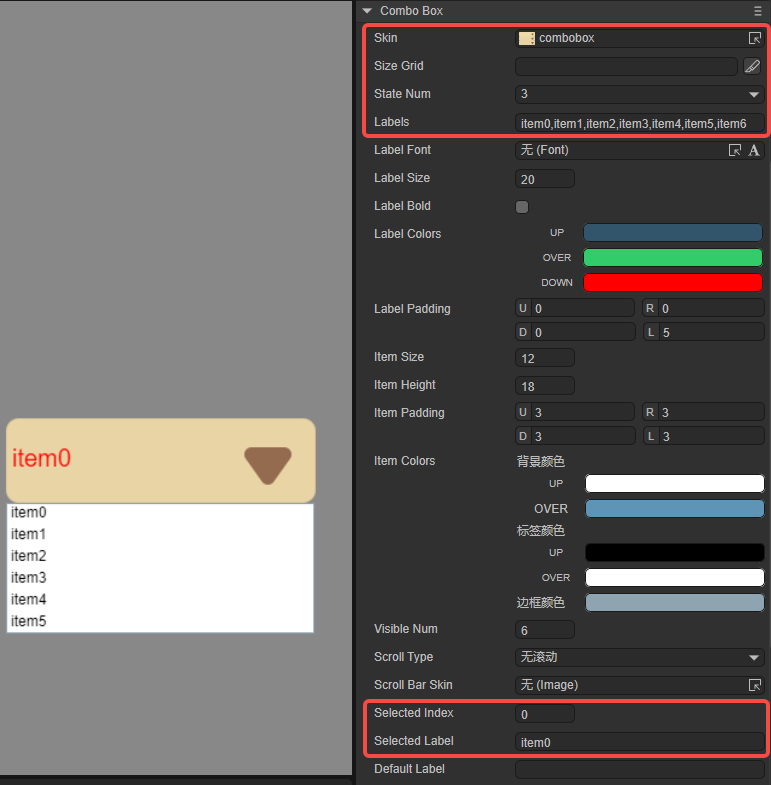Select item5 in the preview list
Image resolution: width=771 pixels, height=785 pixels.
pyautogui.click(x=29, y=622)
